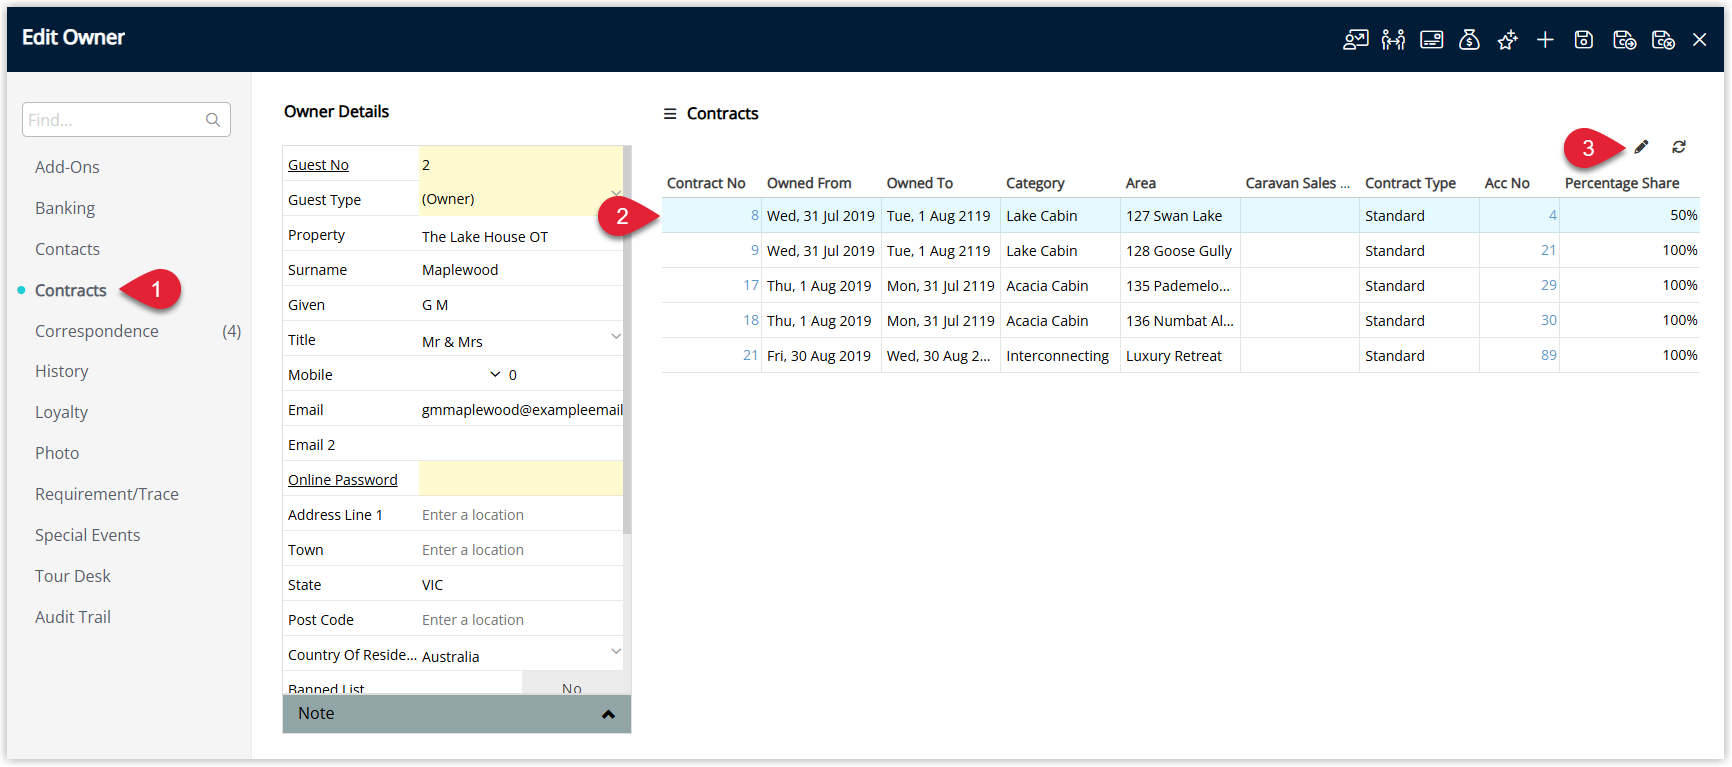The height and width of the screenshot is (767, 1732).
Task: Refresh the contracts list
Action: [1679, 147]
